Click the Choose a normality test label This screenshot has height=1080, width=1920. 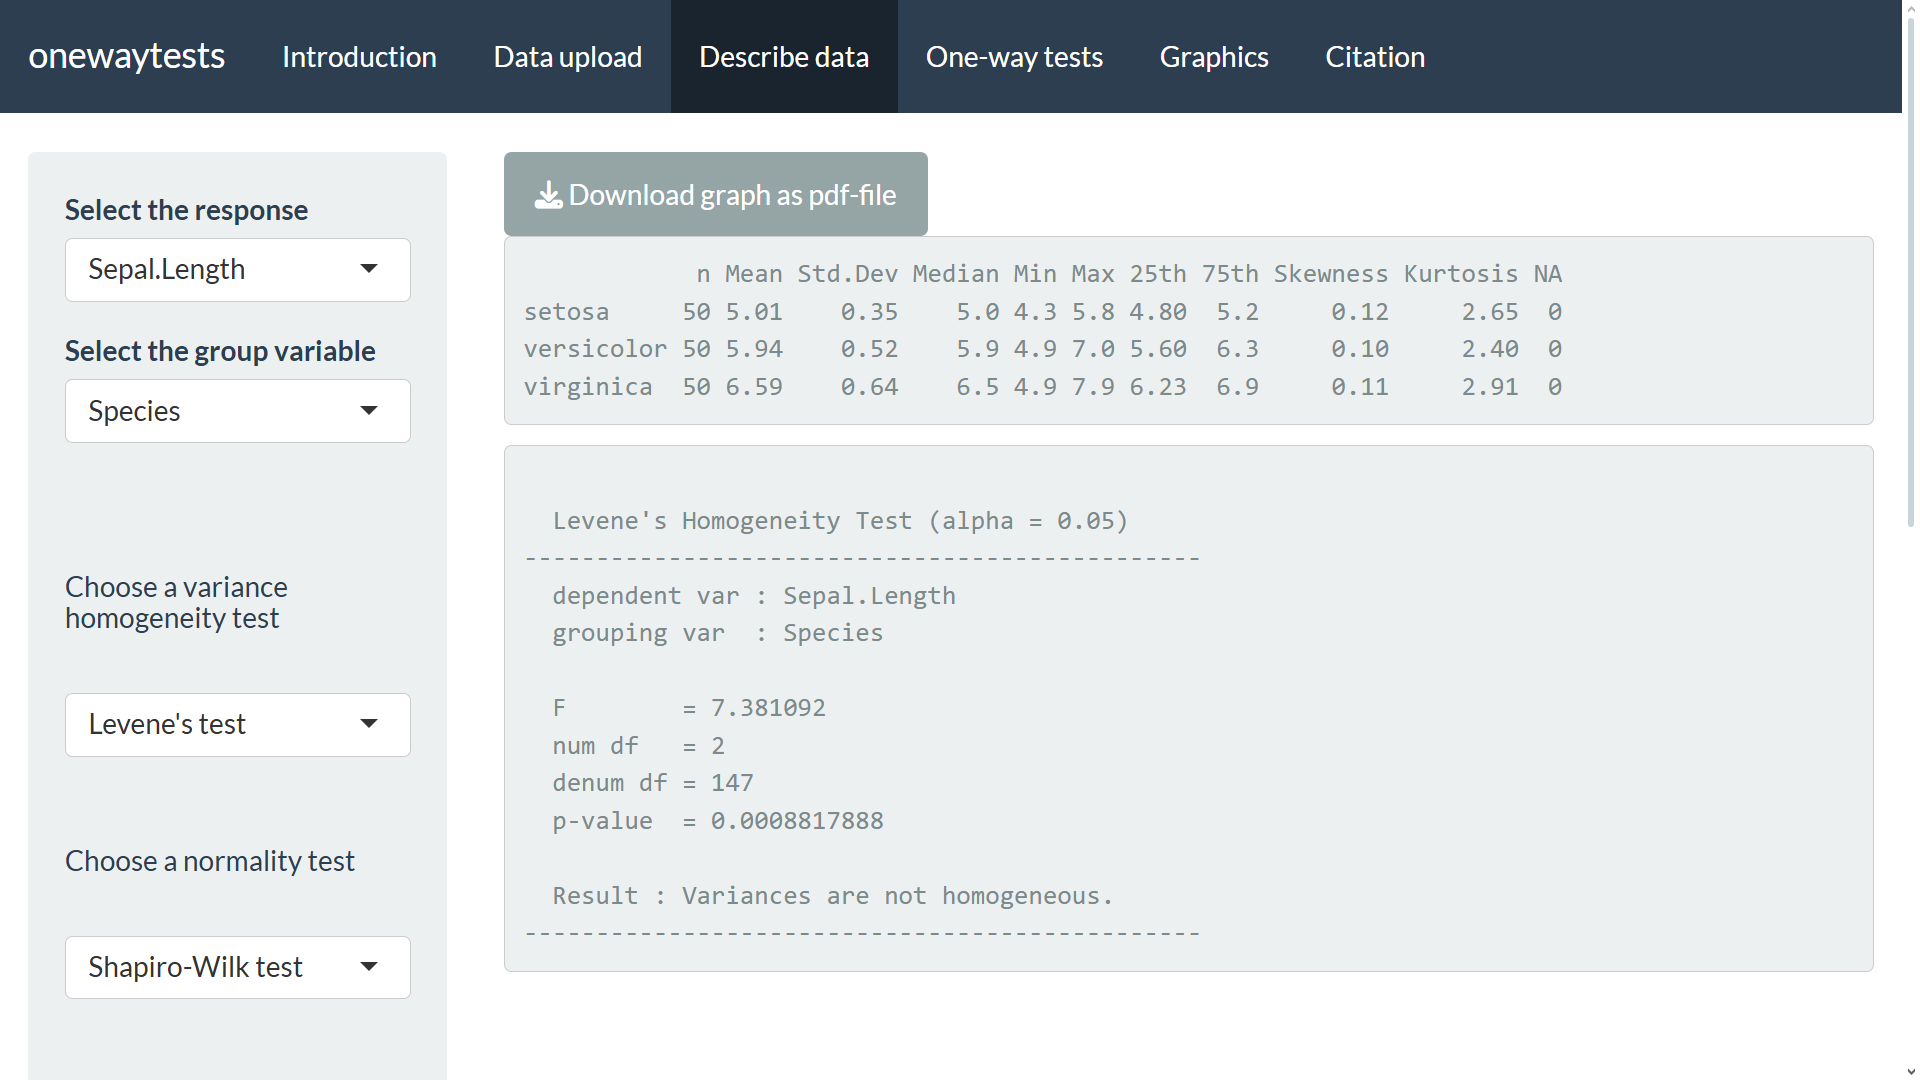point(210,861)
